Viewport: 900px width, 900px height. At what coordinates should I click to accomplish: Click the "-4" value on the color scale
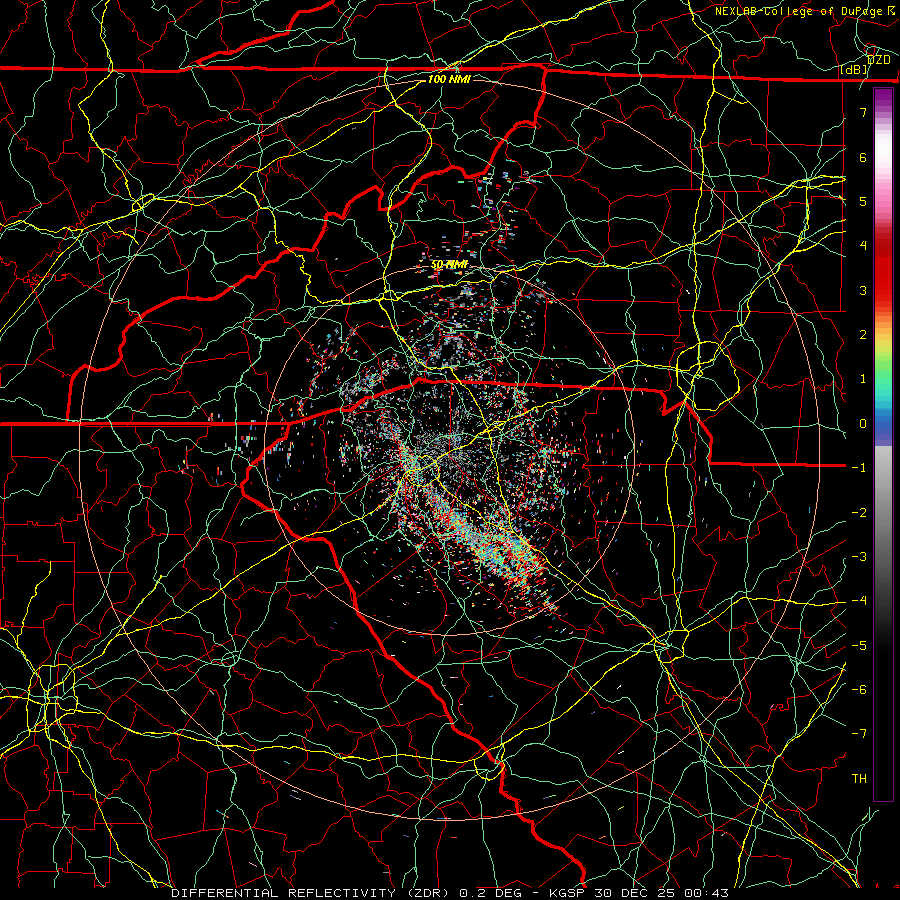(x=859, y=601)
